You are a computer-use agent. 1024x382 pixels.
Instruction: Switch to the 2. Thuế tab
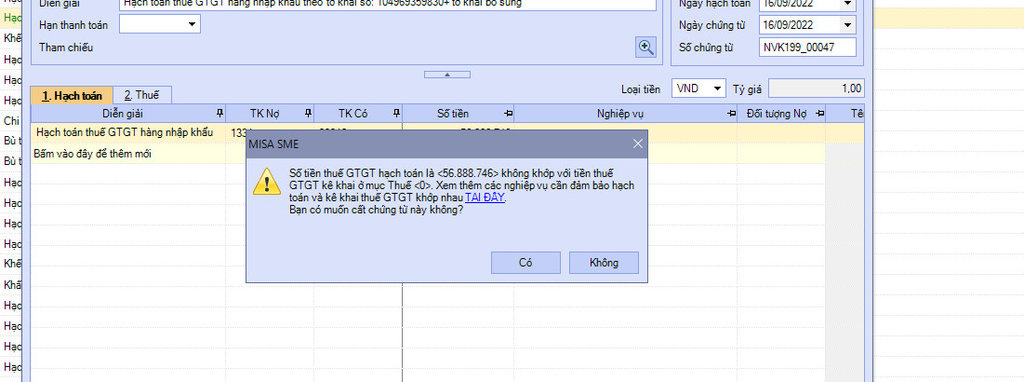142,95
